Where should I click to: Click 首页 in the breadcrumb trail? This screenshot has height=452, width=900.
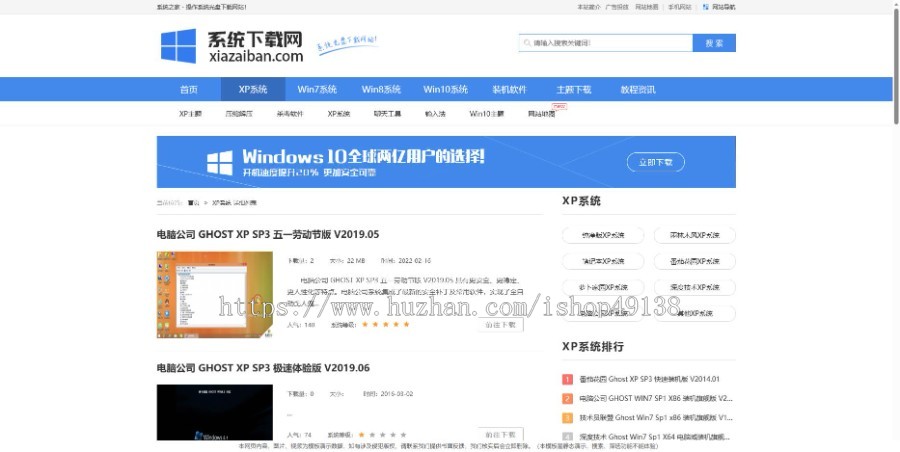(x=193, y=203)
